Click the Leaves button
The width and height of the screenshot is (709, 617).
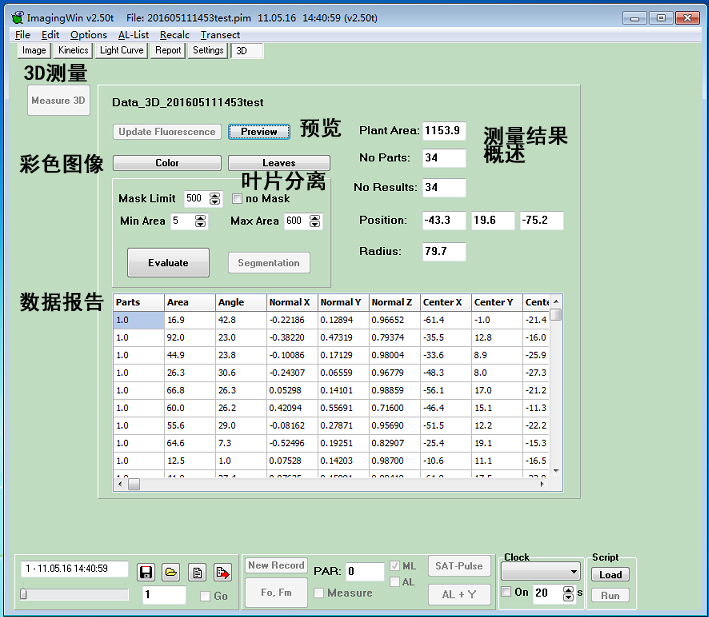pyautogui.click(x=279, y=163)
